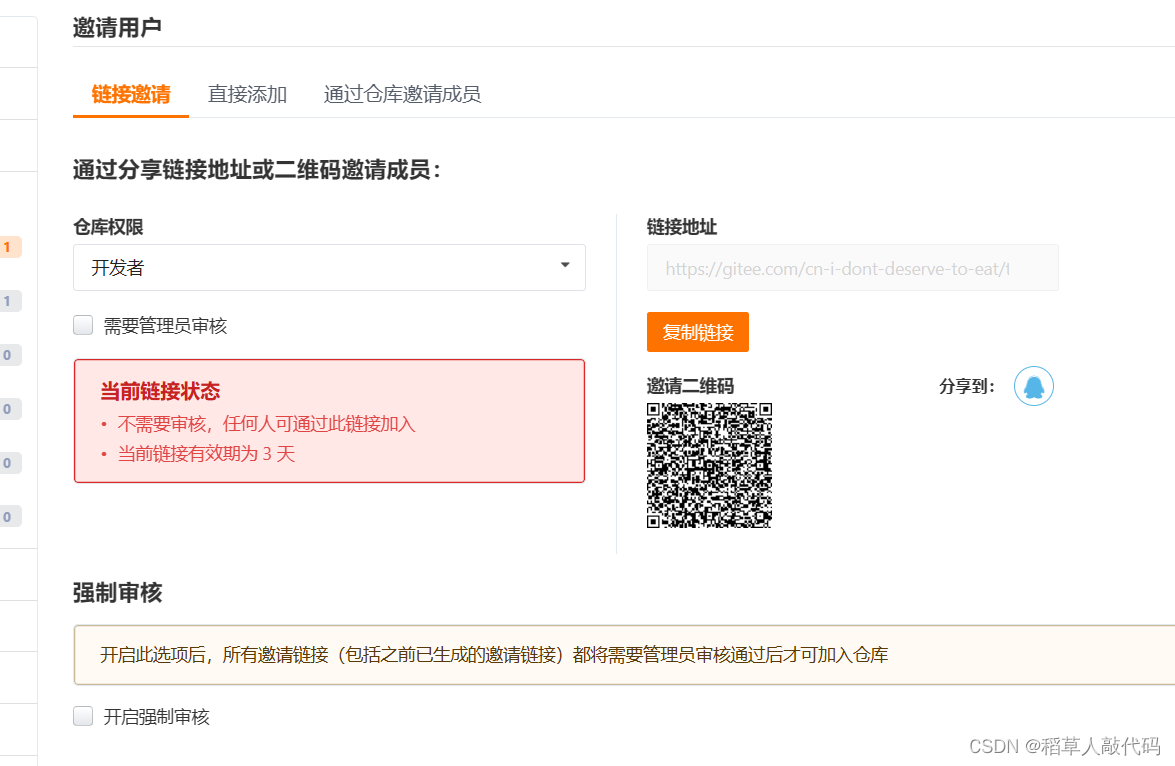
Task: Click the orange 复制链接 button
Action: click(x=698, y=332)
